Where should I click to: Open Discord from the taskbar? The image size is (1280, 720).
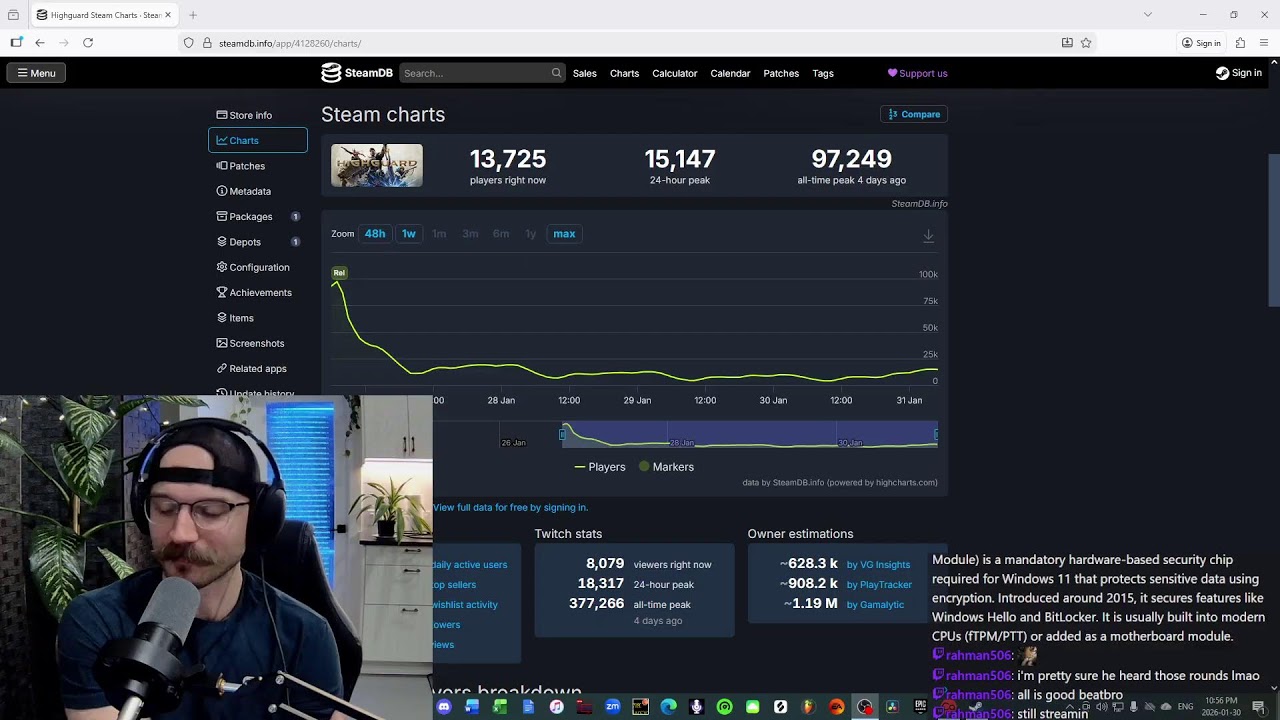coord(444,707)
